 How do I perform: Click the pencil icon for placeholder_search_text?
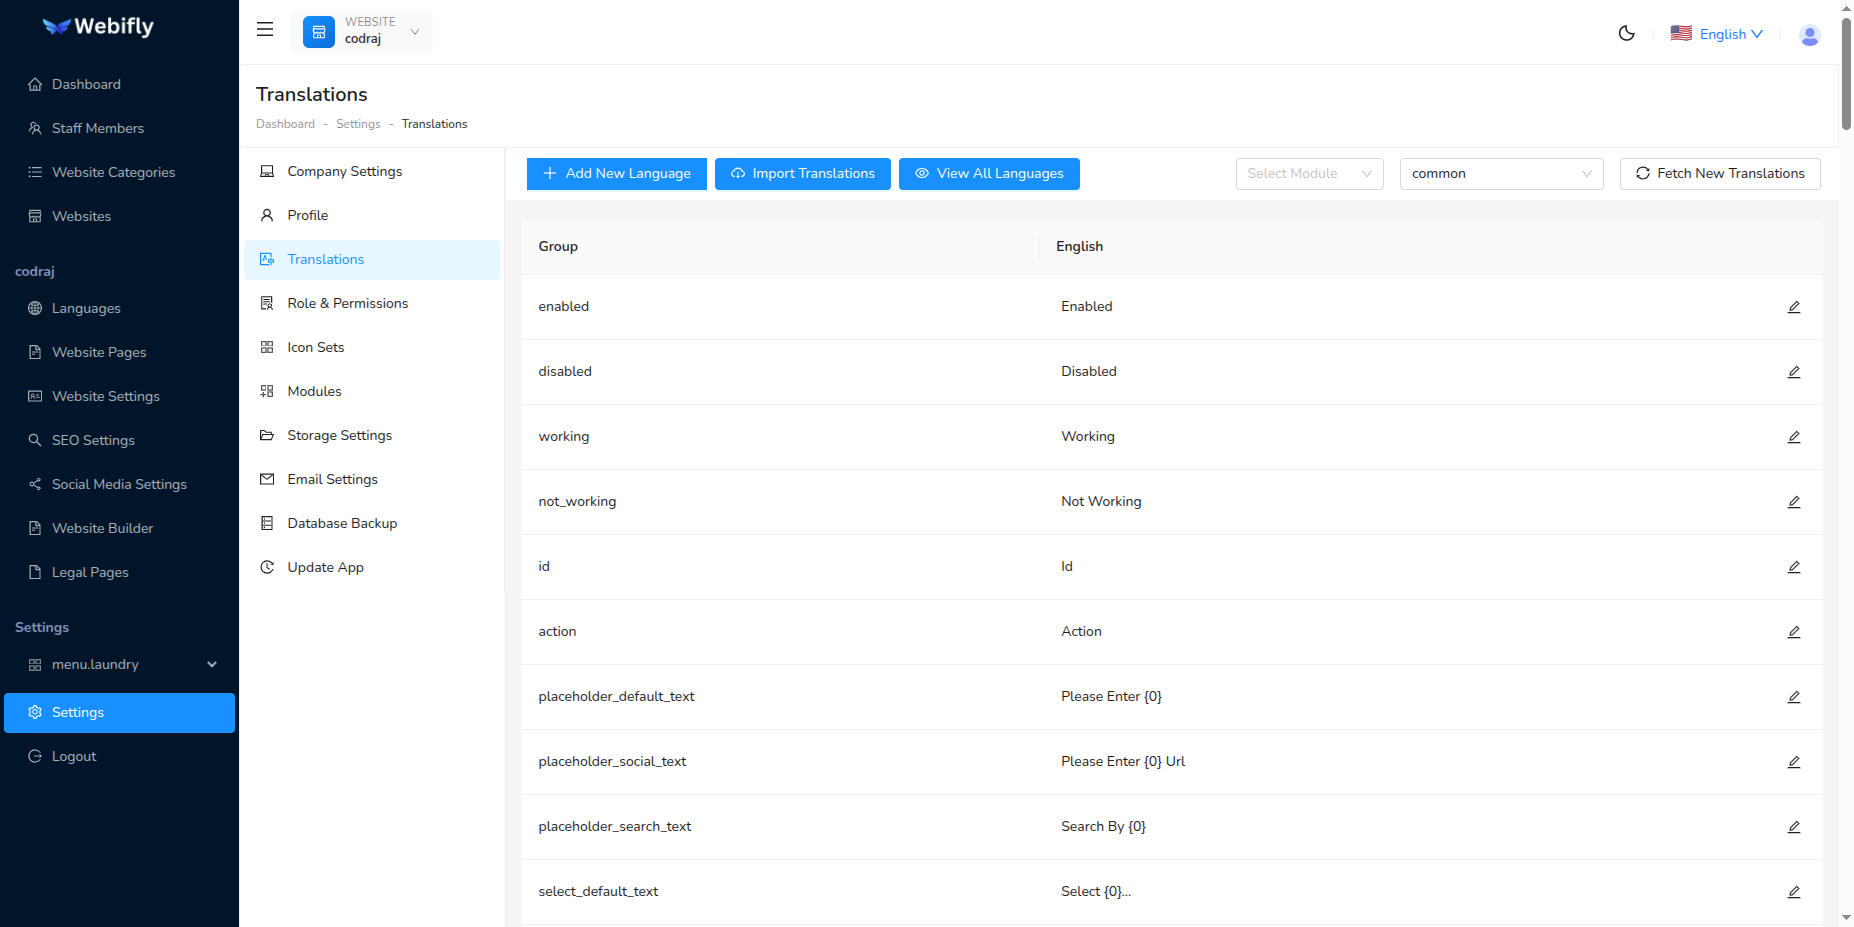[x=1793, y=827]
